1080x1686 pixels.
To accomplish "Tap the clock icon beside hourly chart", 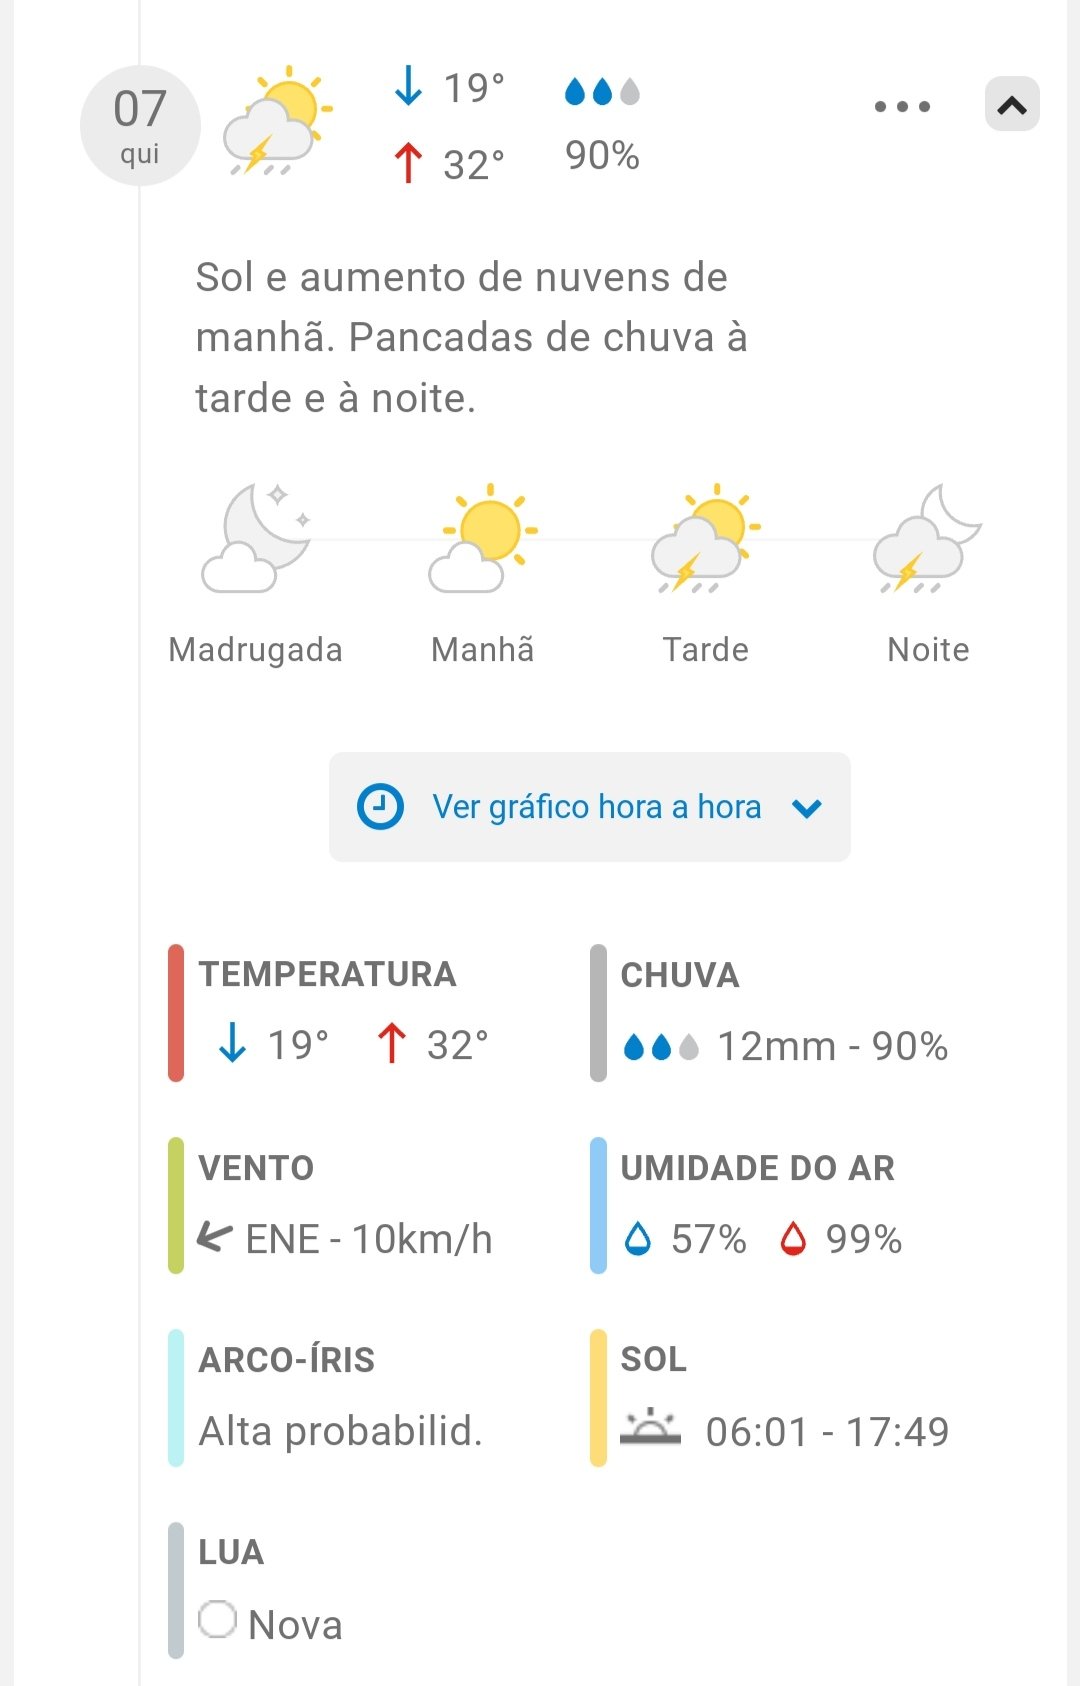I will tap(380, 807).
